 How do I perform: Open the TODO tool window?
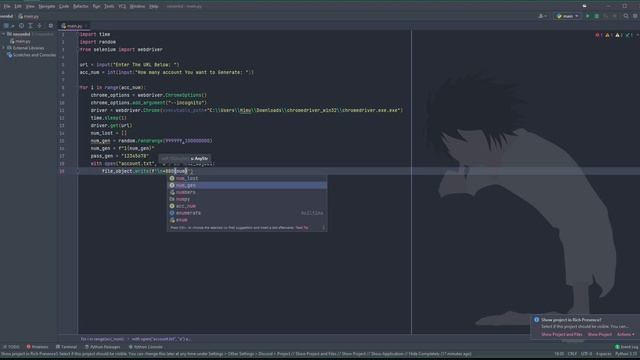pos(11,347)
